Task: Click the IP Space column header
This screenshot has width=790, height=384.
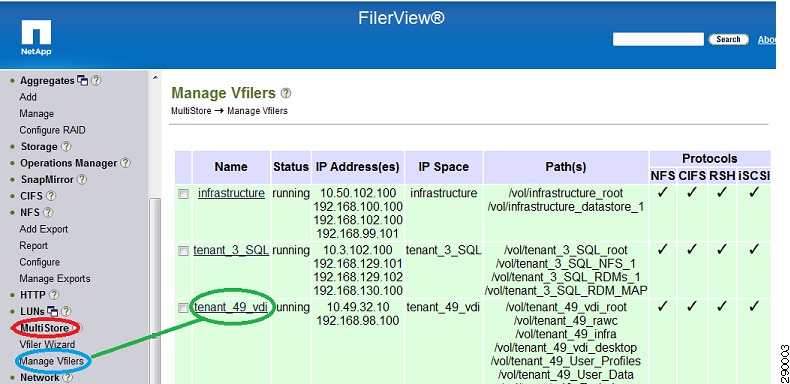Action: [444, 167]
